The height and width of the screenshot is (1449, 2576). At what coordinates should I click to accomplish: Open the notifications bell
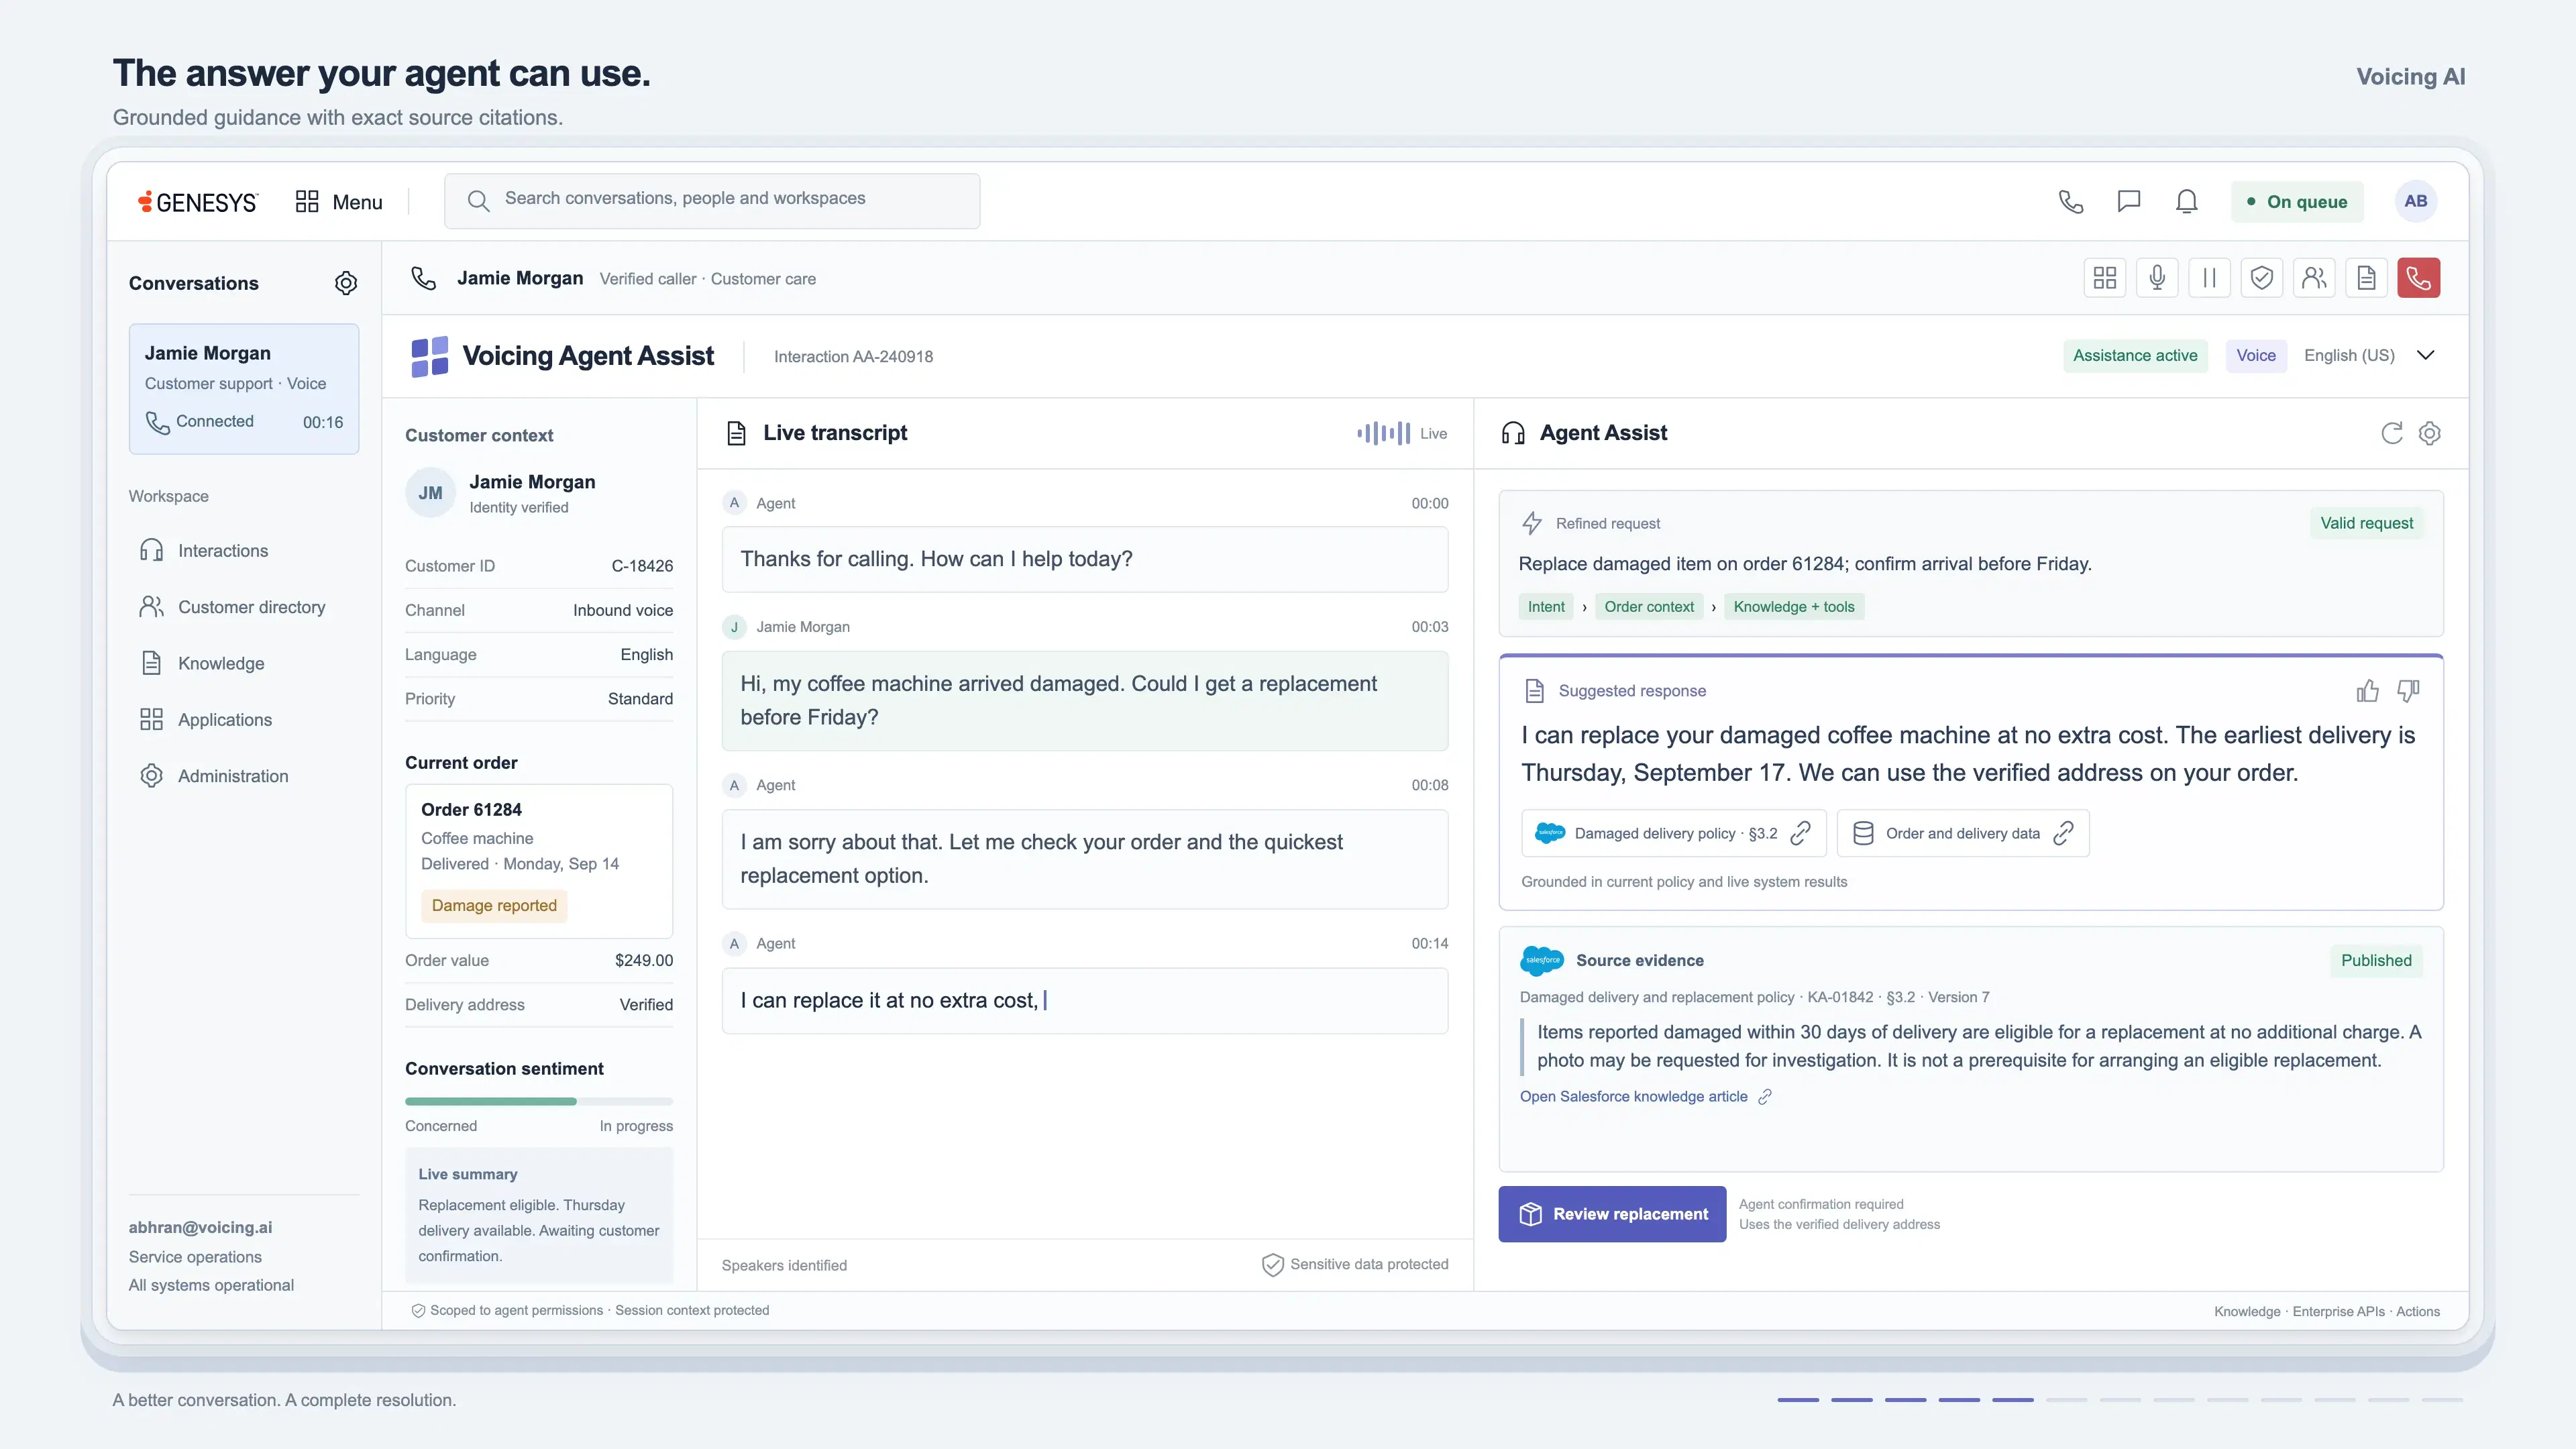click(x=2187, y=201)
